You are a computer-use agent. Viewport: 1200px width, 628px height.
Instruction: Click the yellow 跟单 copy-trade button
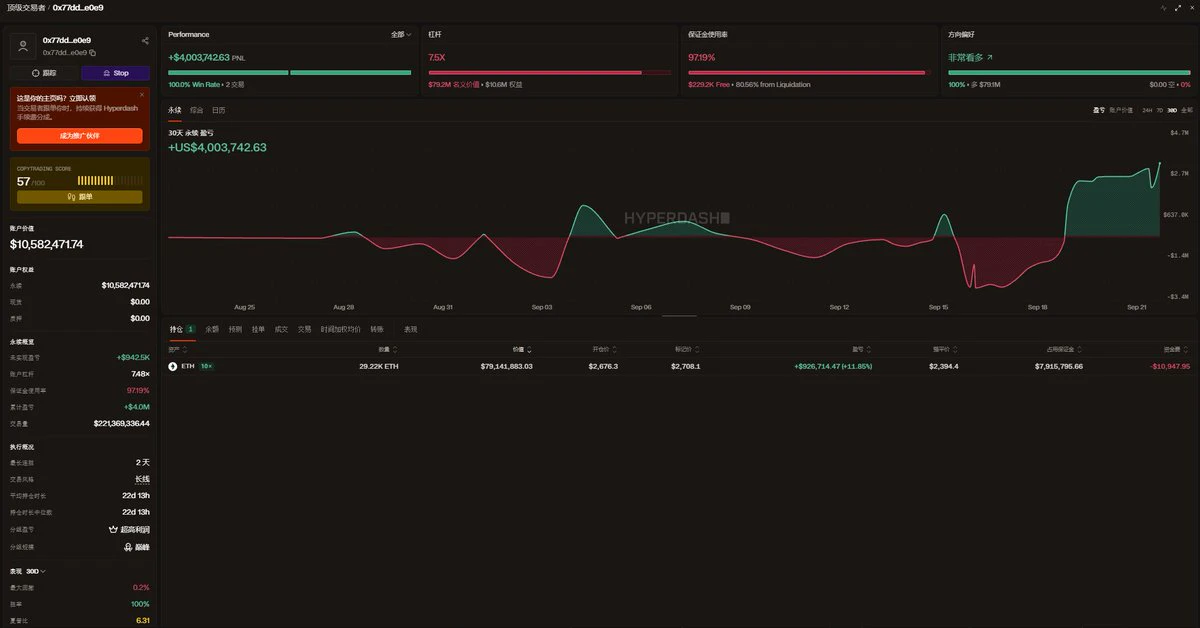click(80, 197)
